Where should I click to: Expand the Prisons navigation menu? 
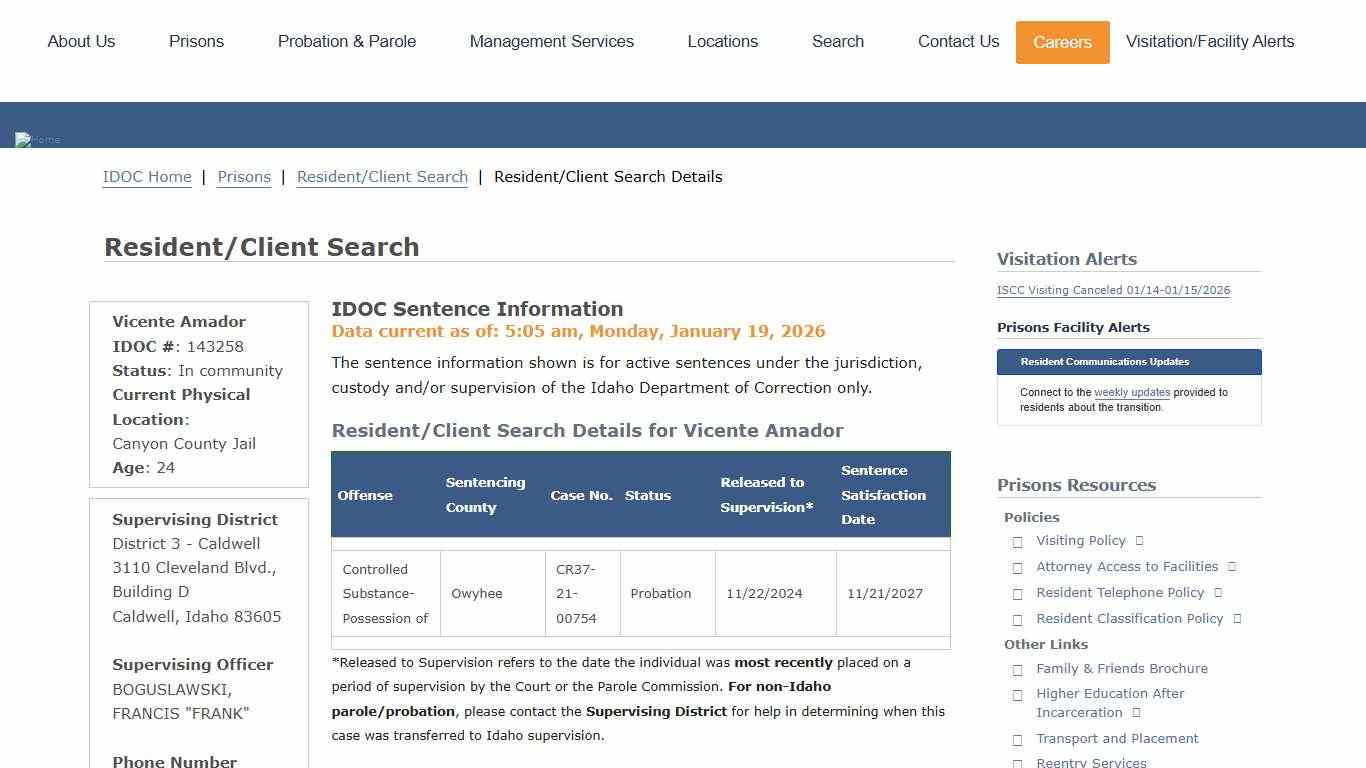[196, 42]
